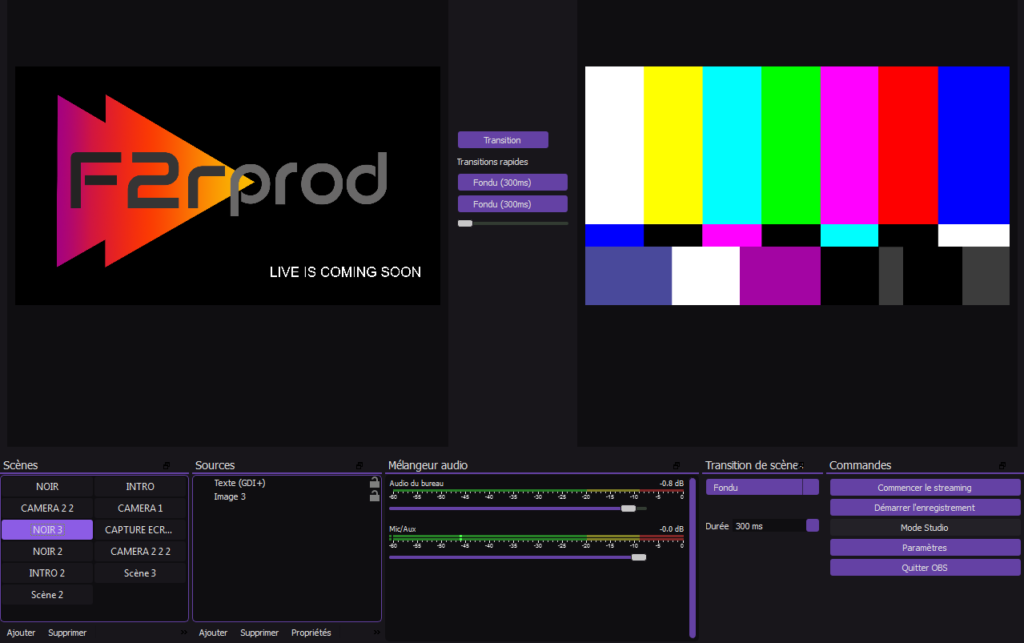Click Démarrer l'enregistrement
The width and height of the screenshot is (1024, 643).
[x=924, y=507]
